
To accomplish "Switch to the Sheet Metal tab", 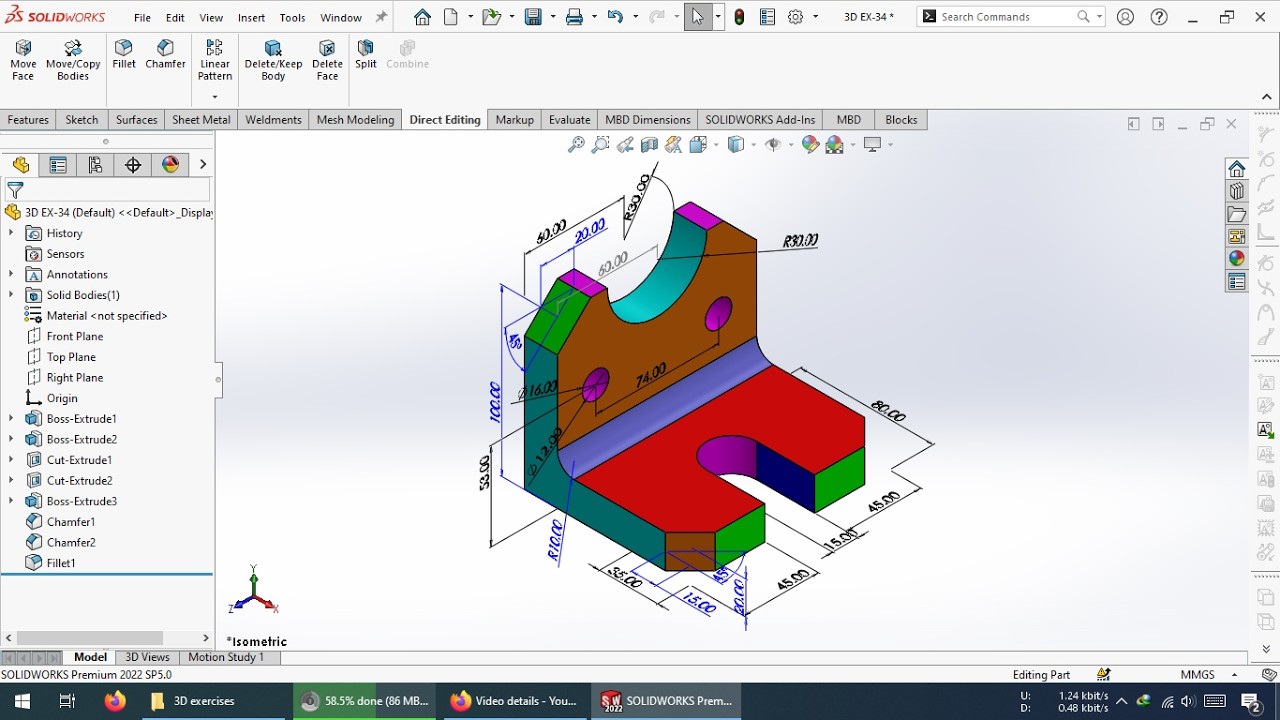I will pos(201,120).
